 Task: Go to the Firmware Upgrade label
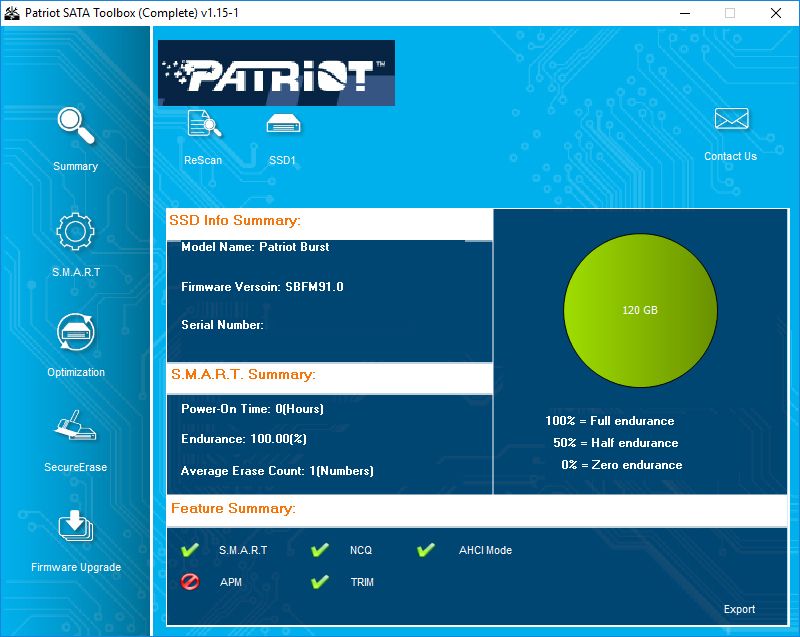76,567
